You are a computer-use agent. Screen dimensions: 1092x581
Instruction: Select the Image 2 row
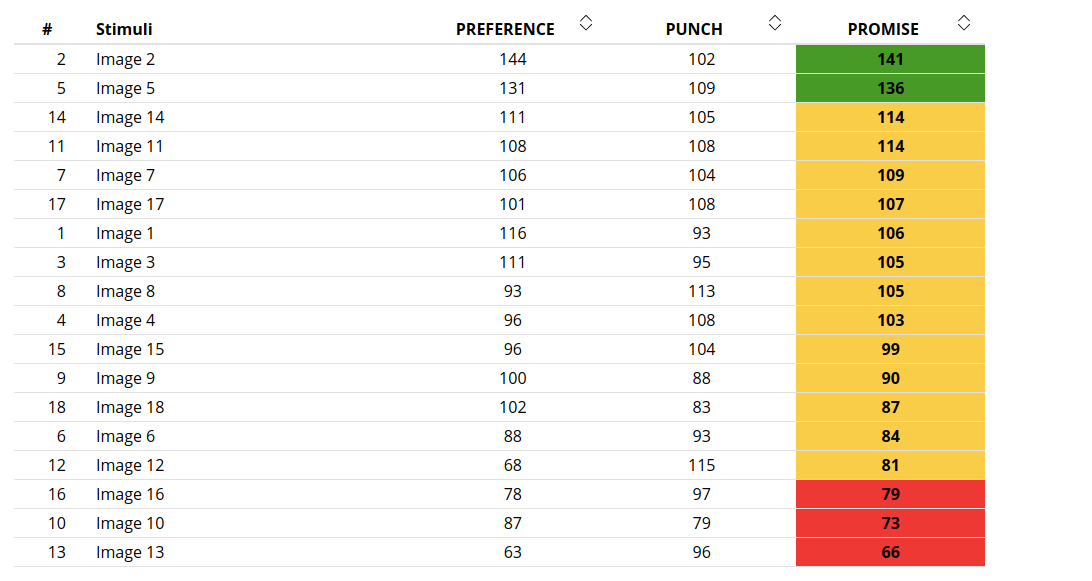click(x=499, y=59)
